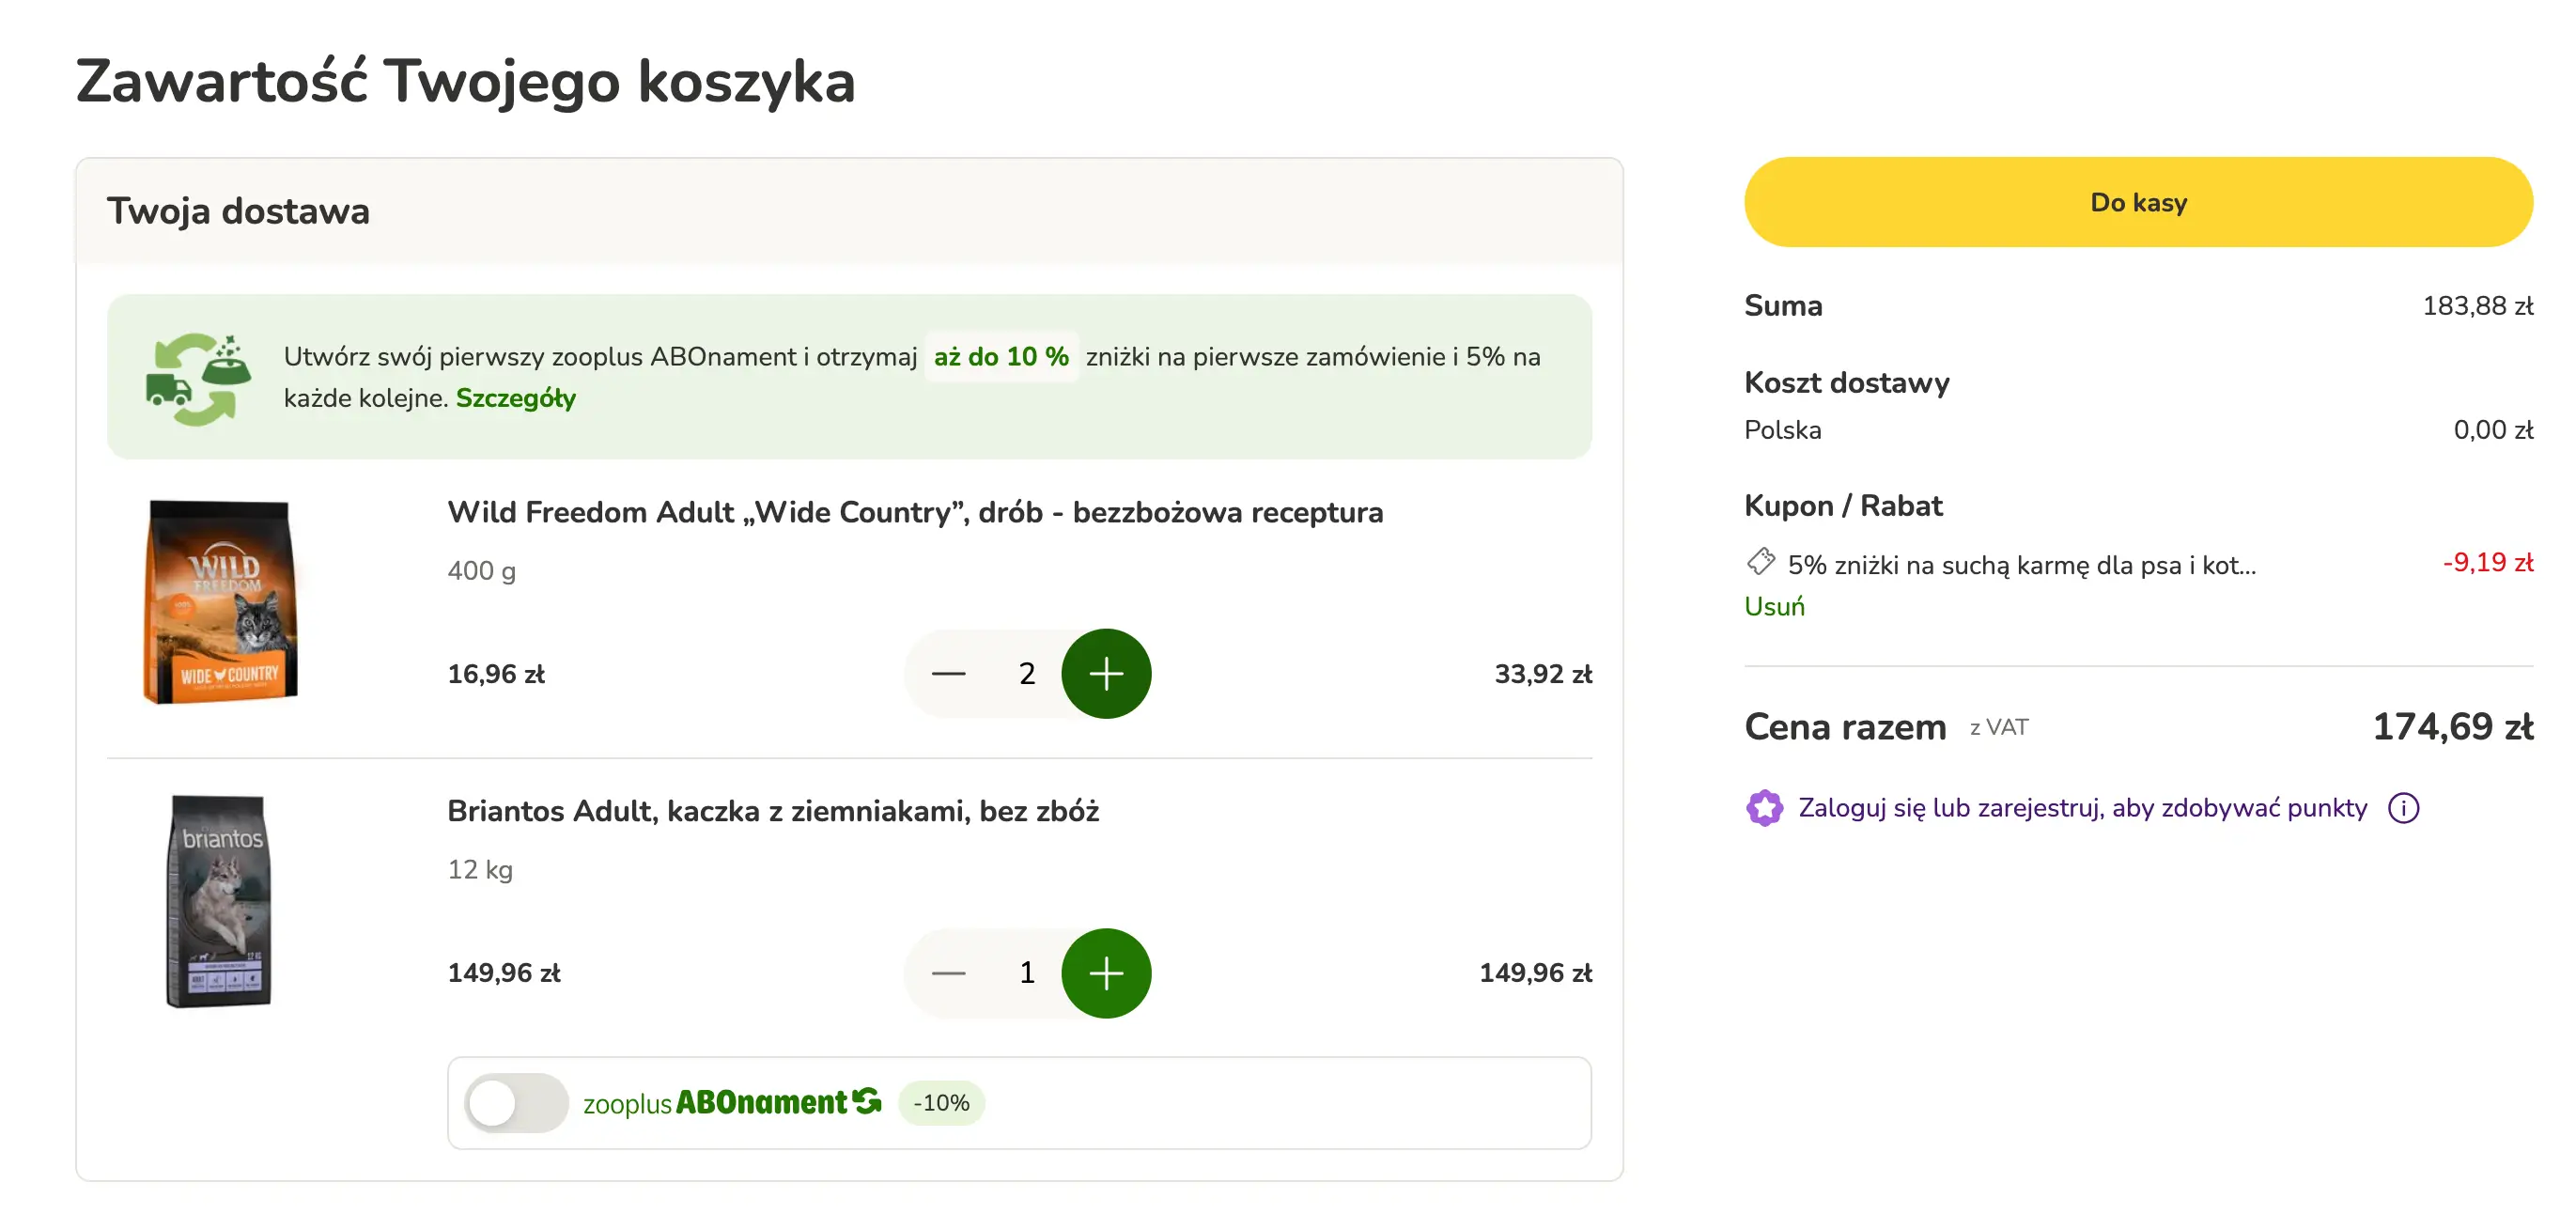Viewport: 2576px width, 1214px height.
Task: Click the ABOnament refresh arrows icon near toggle
Action: [x=868, y=1101]
